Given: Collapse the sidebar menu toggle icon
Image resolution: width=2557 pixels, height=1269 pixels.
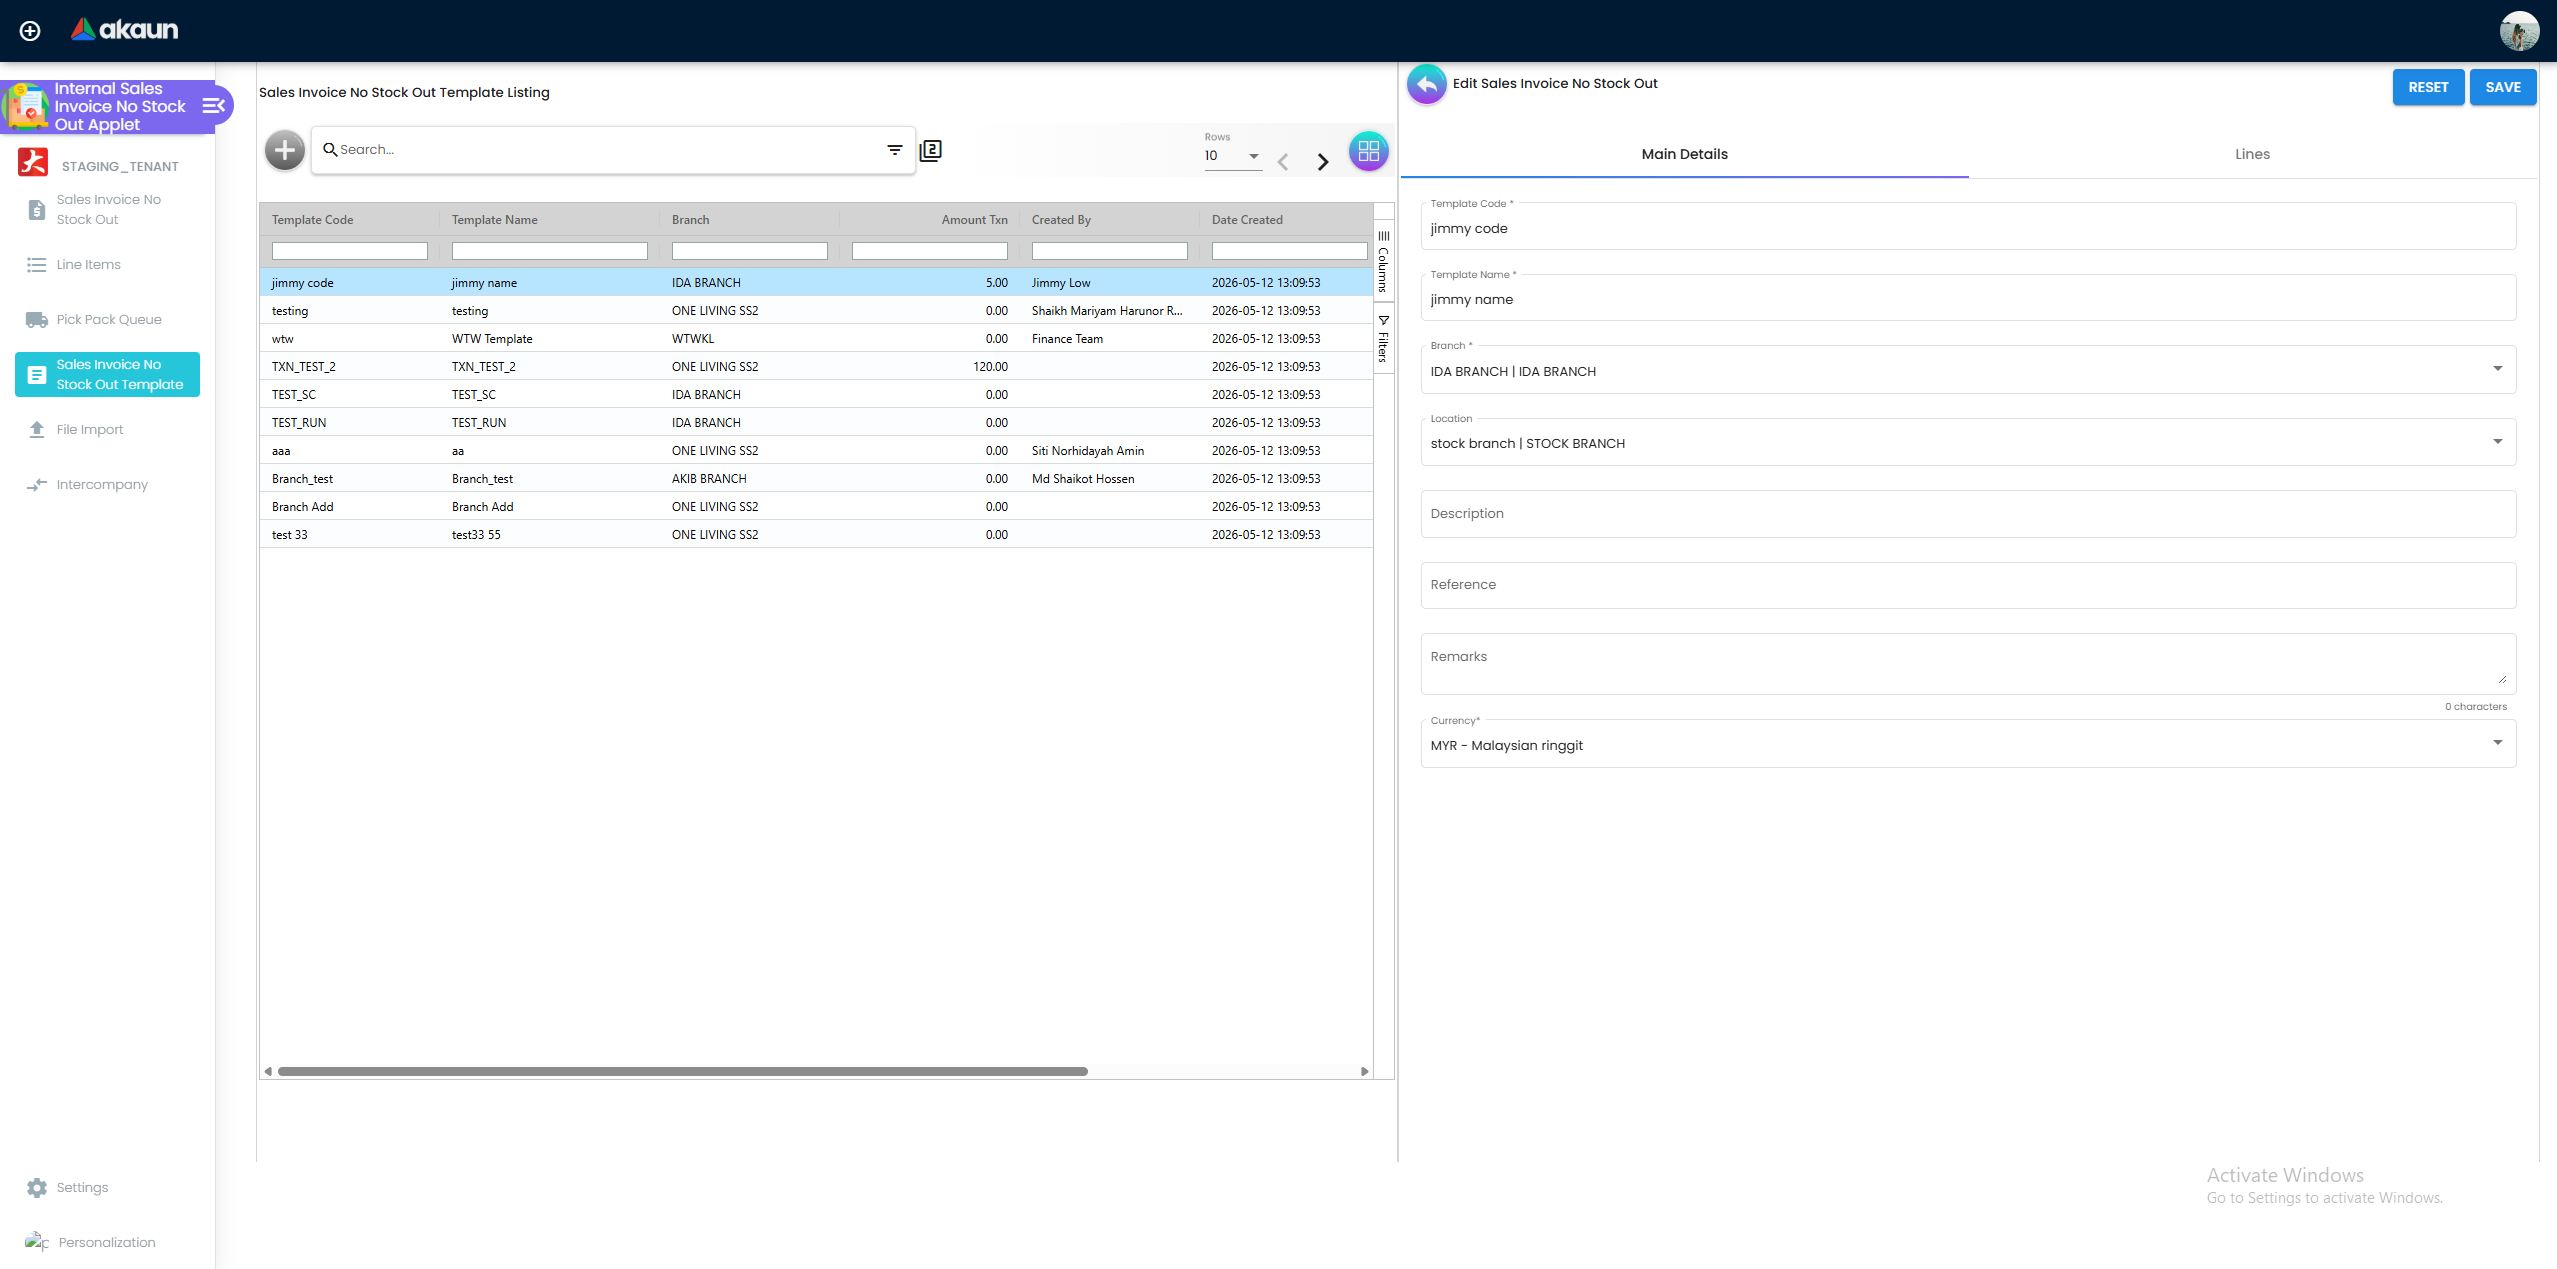Looking at the screenshot, I should coord(213,106).
